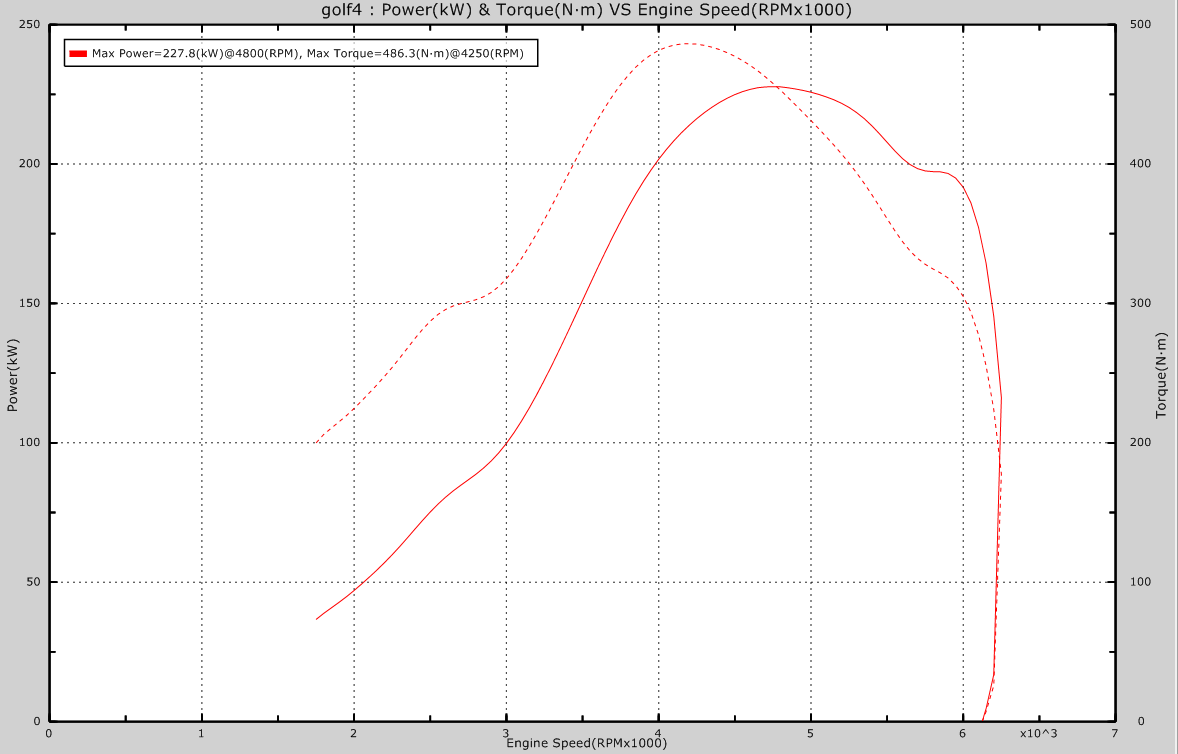Click the x10^3 multiplier label
Viewport: 1178px width, 754px height.
pyautogui.click(x=1038, y=733)
